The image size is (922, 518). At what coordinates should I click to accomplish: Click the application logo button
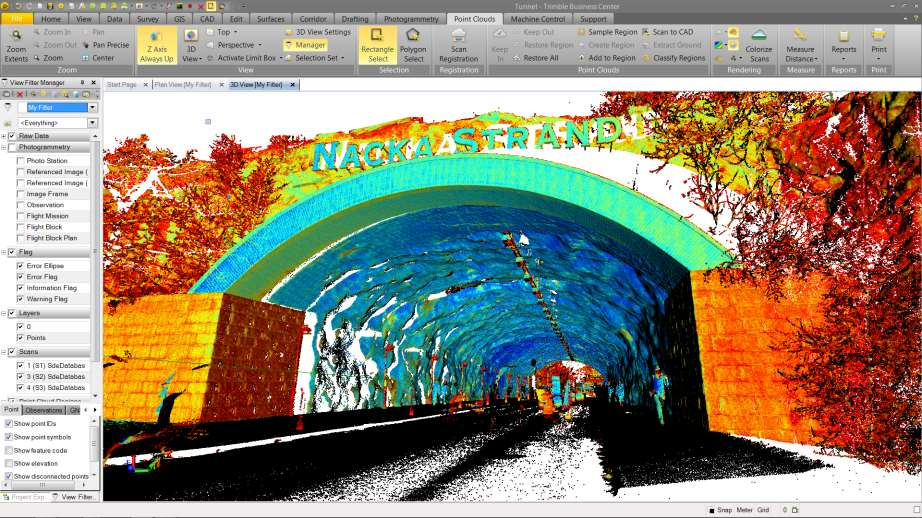5,6
